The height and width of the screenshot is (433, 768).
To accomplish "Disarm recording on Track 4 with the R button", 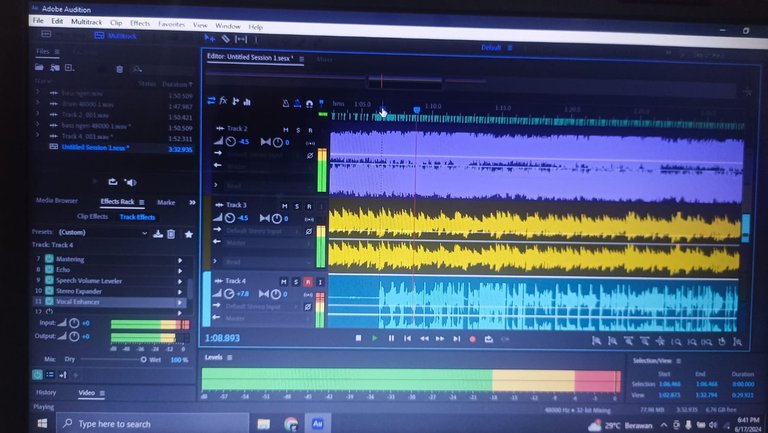I will pos(308,282).
